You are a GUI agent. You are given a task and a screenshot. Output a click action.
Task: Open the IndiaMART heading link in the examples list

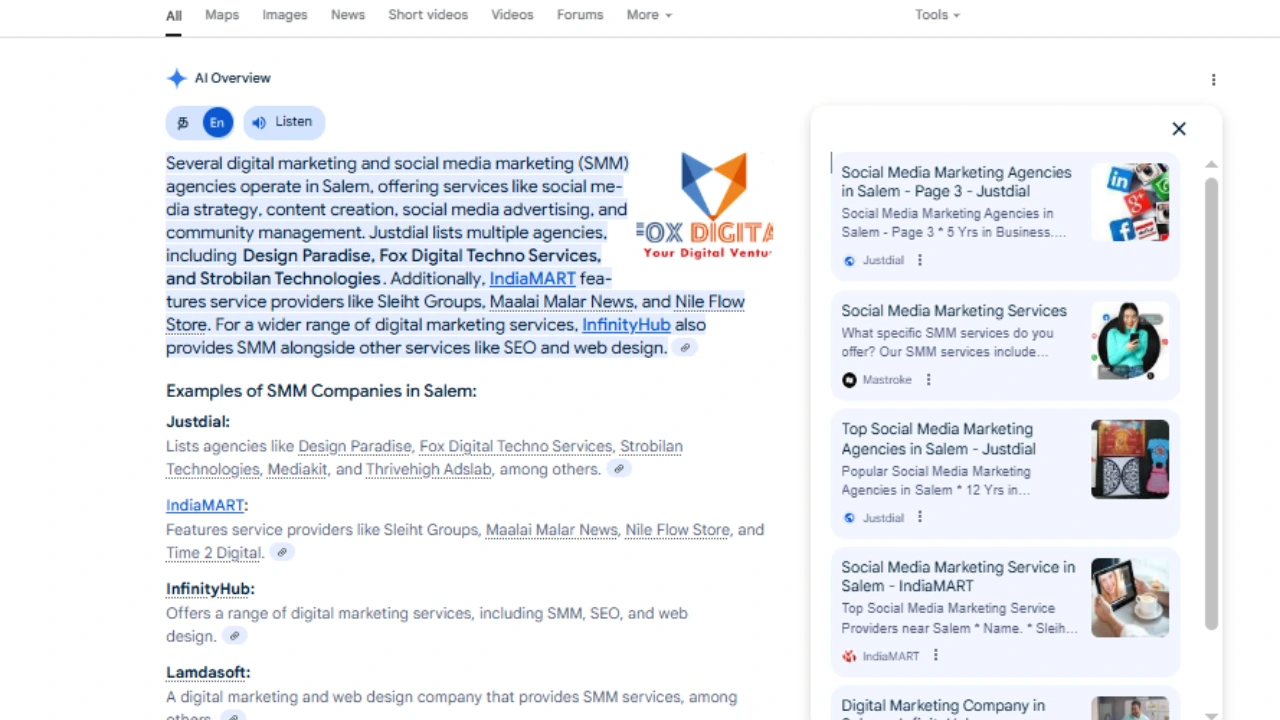(205, 505)
